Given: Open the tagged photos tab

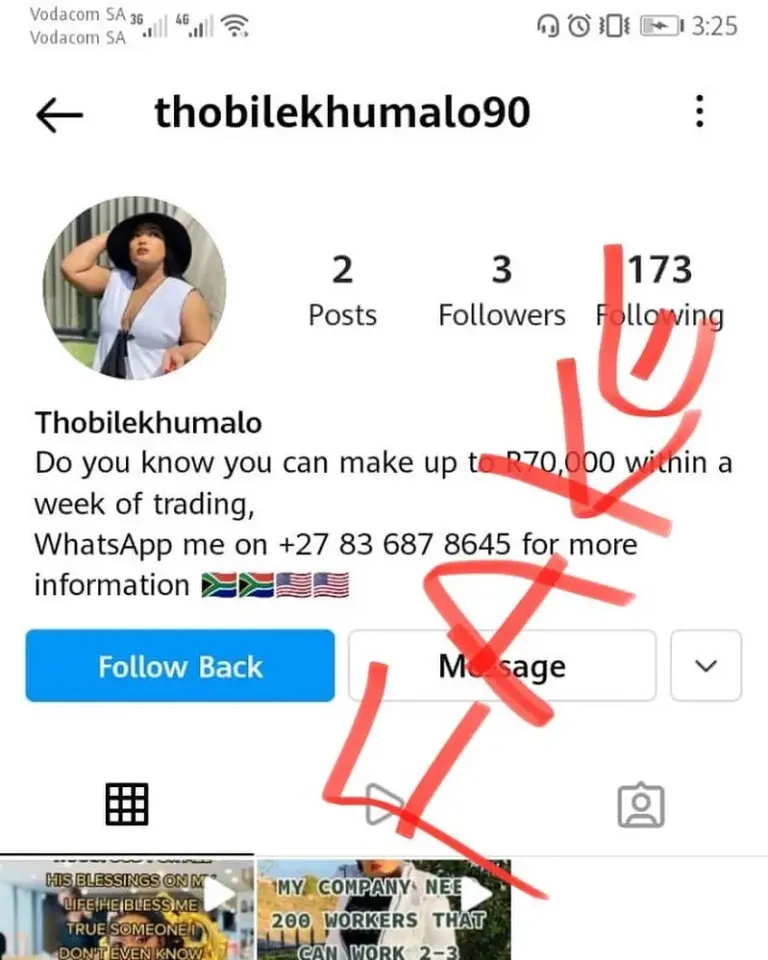Looking at the screenshot, I should [641, 804].
